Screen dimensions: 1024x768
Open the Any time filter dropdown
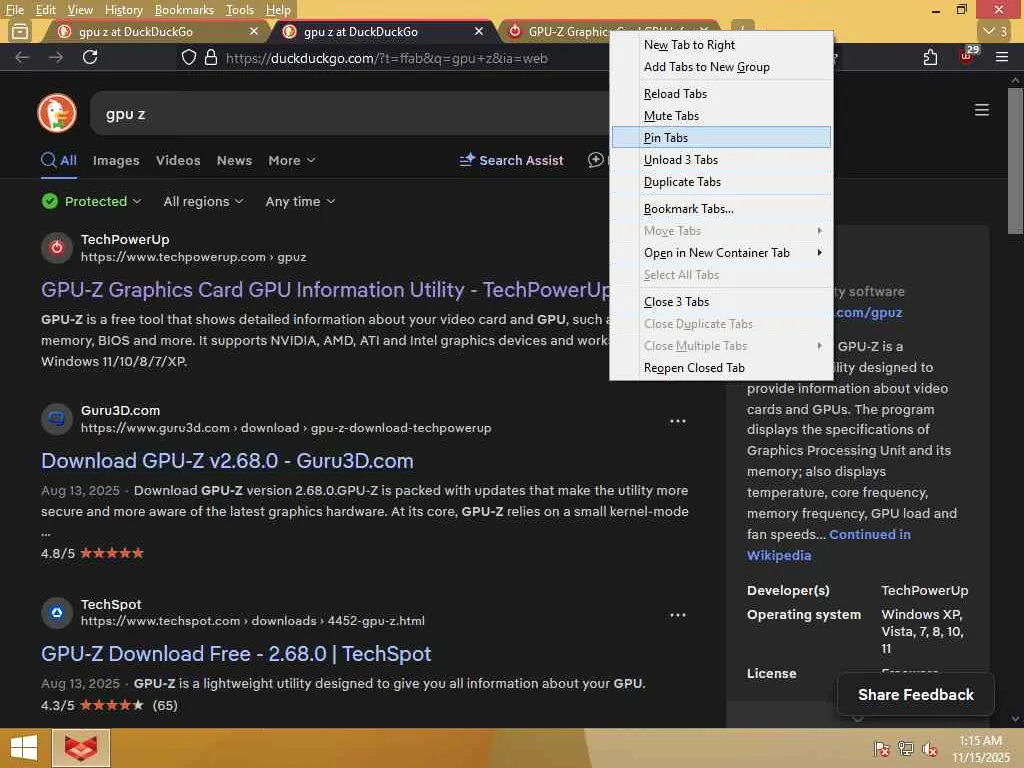tap(300, 201)
